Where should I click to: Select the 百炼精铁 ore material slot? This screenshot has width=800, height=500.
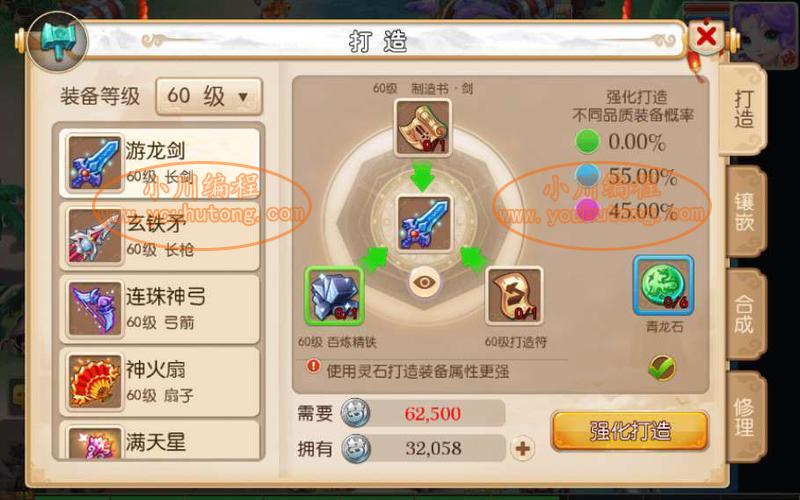click(334, 295)
